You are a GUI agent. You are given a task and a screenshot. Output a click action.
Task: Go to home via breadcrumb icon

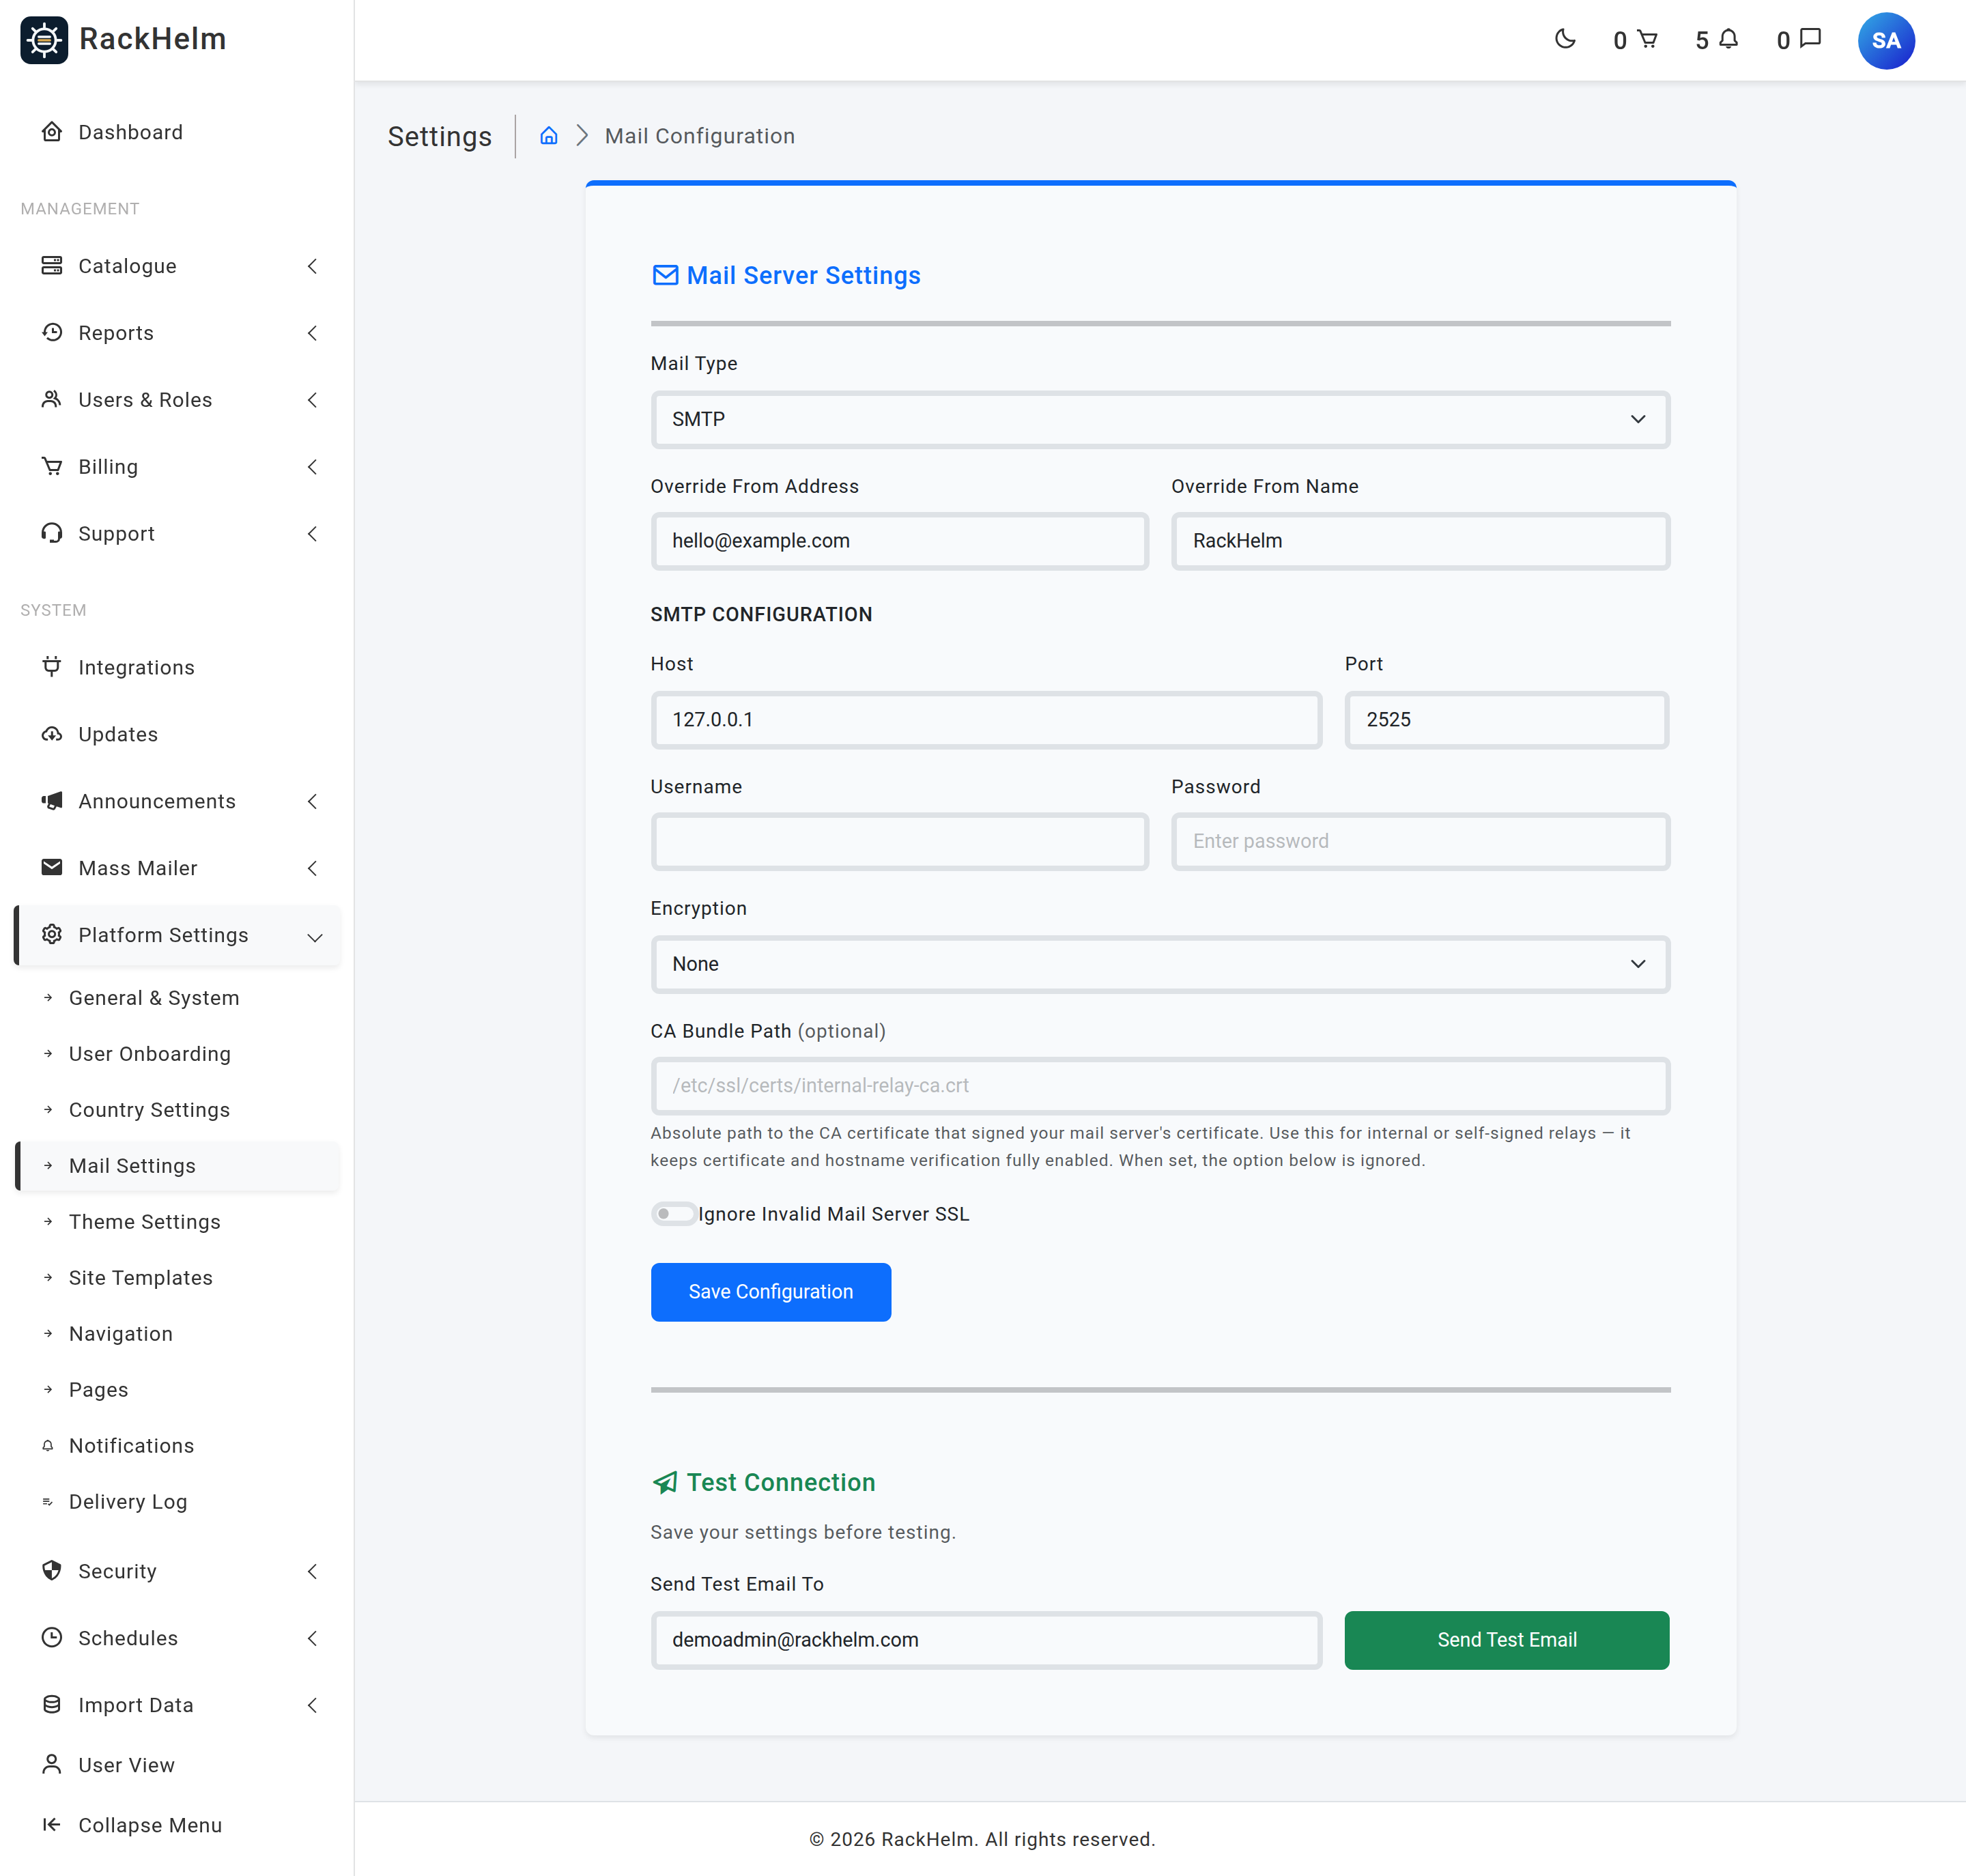pyautogui.click(x=548, y=136)
